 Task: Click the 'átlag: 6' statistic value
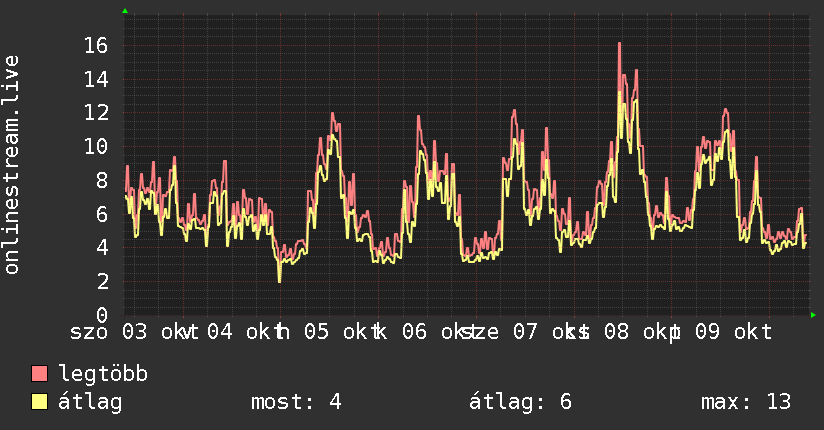520,402
